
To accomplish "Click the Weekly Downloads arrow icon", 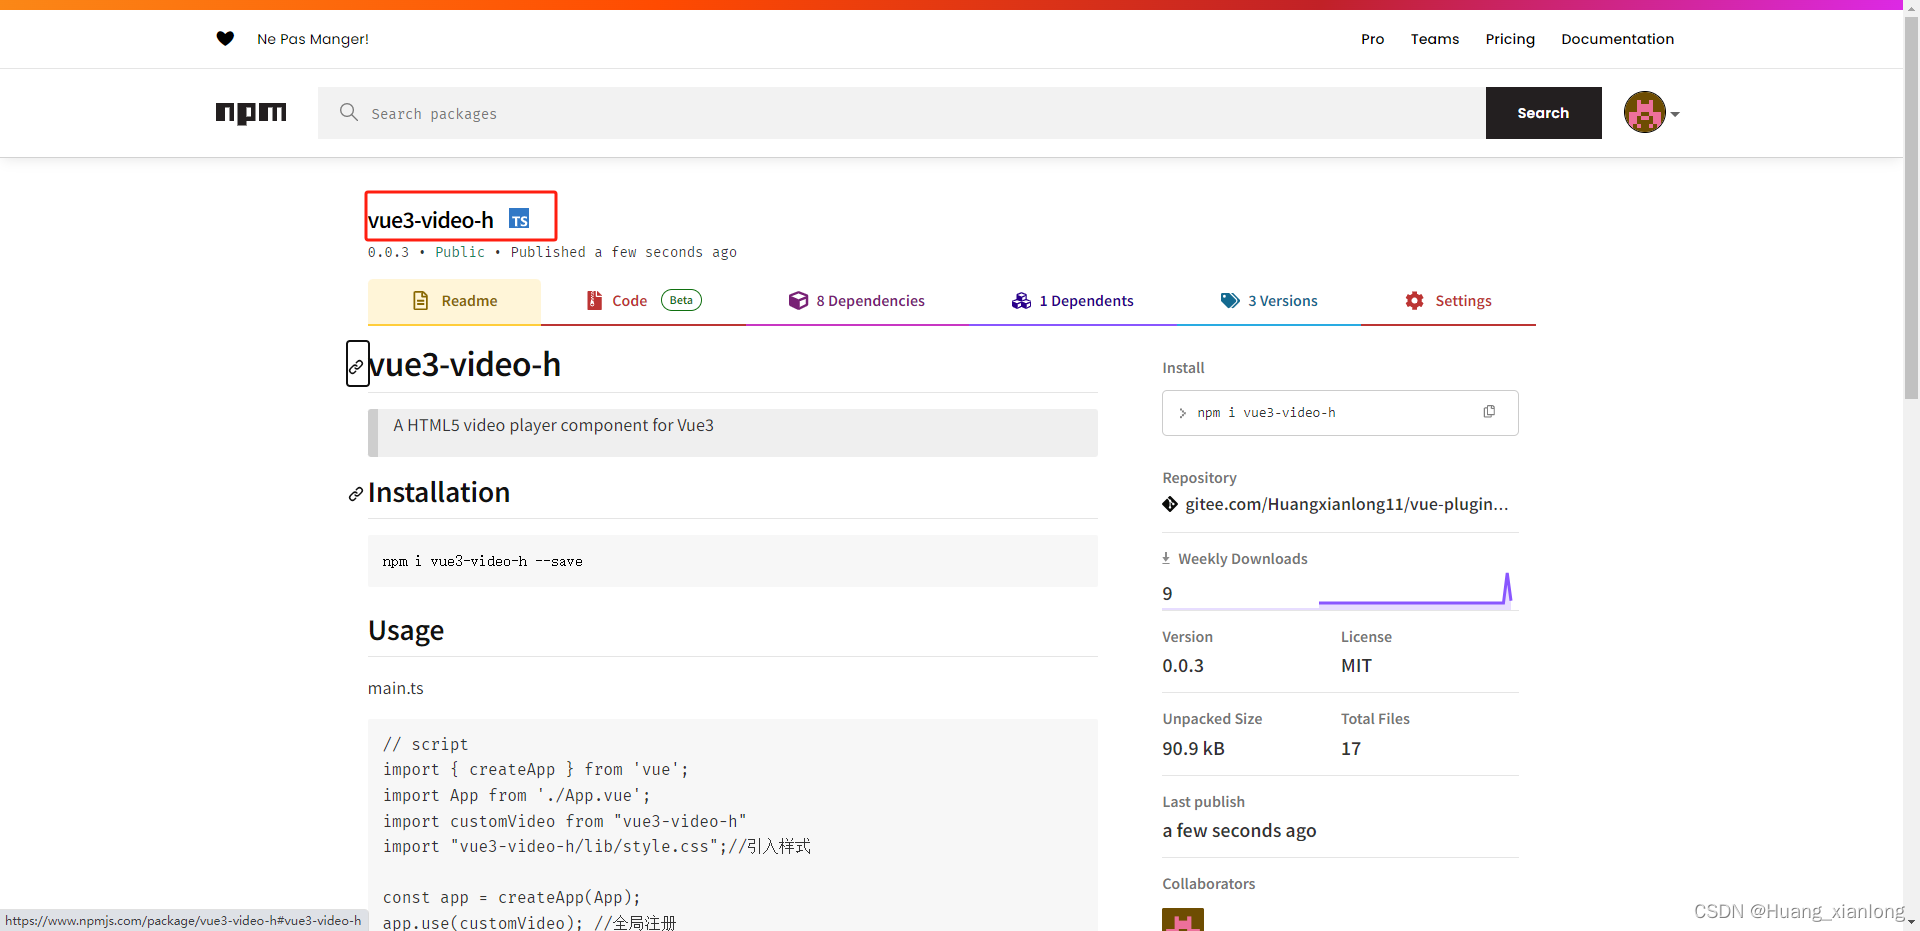I will click(1166, 558).
